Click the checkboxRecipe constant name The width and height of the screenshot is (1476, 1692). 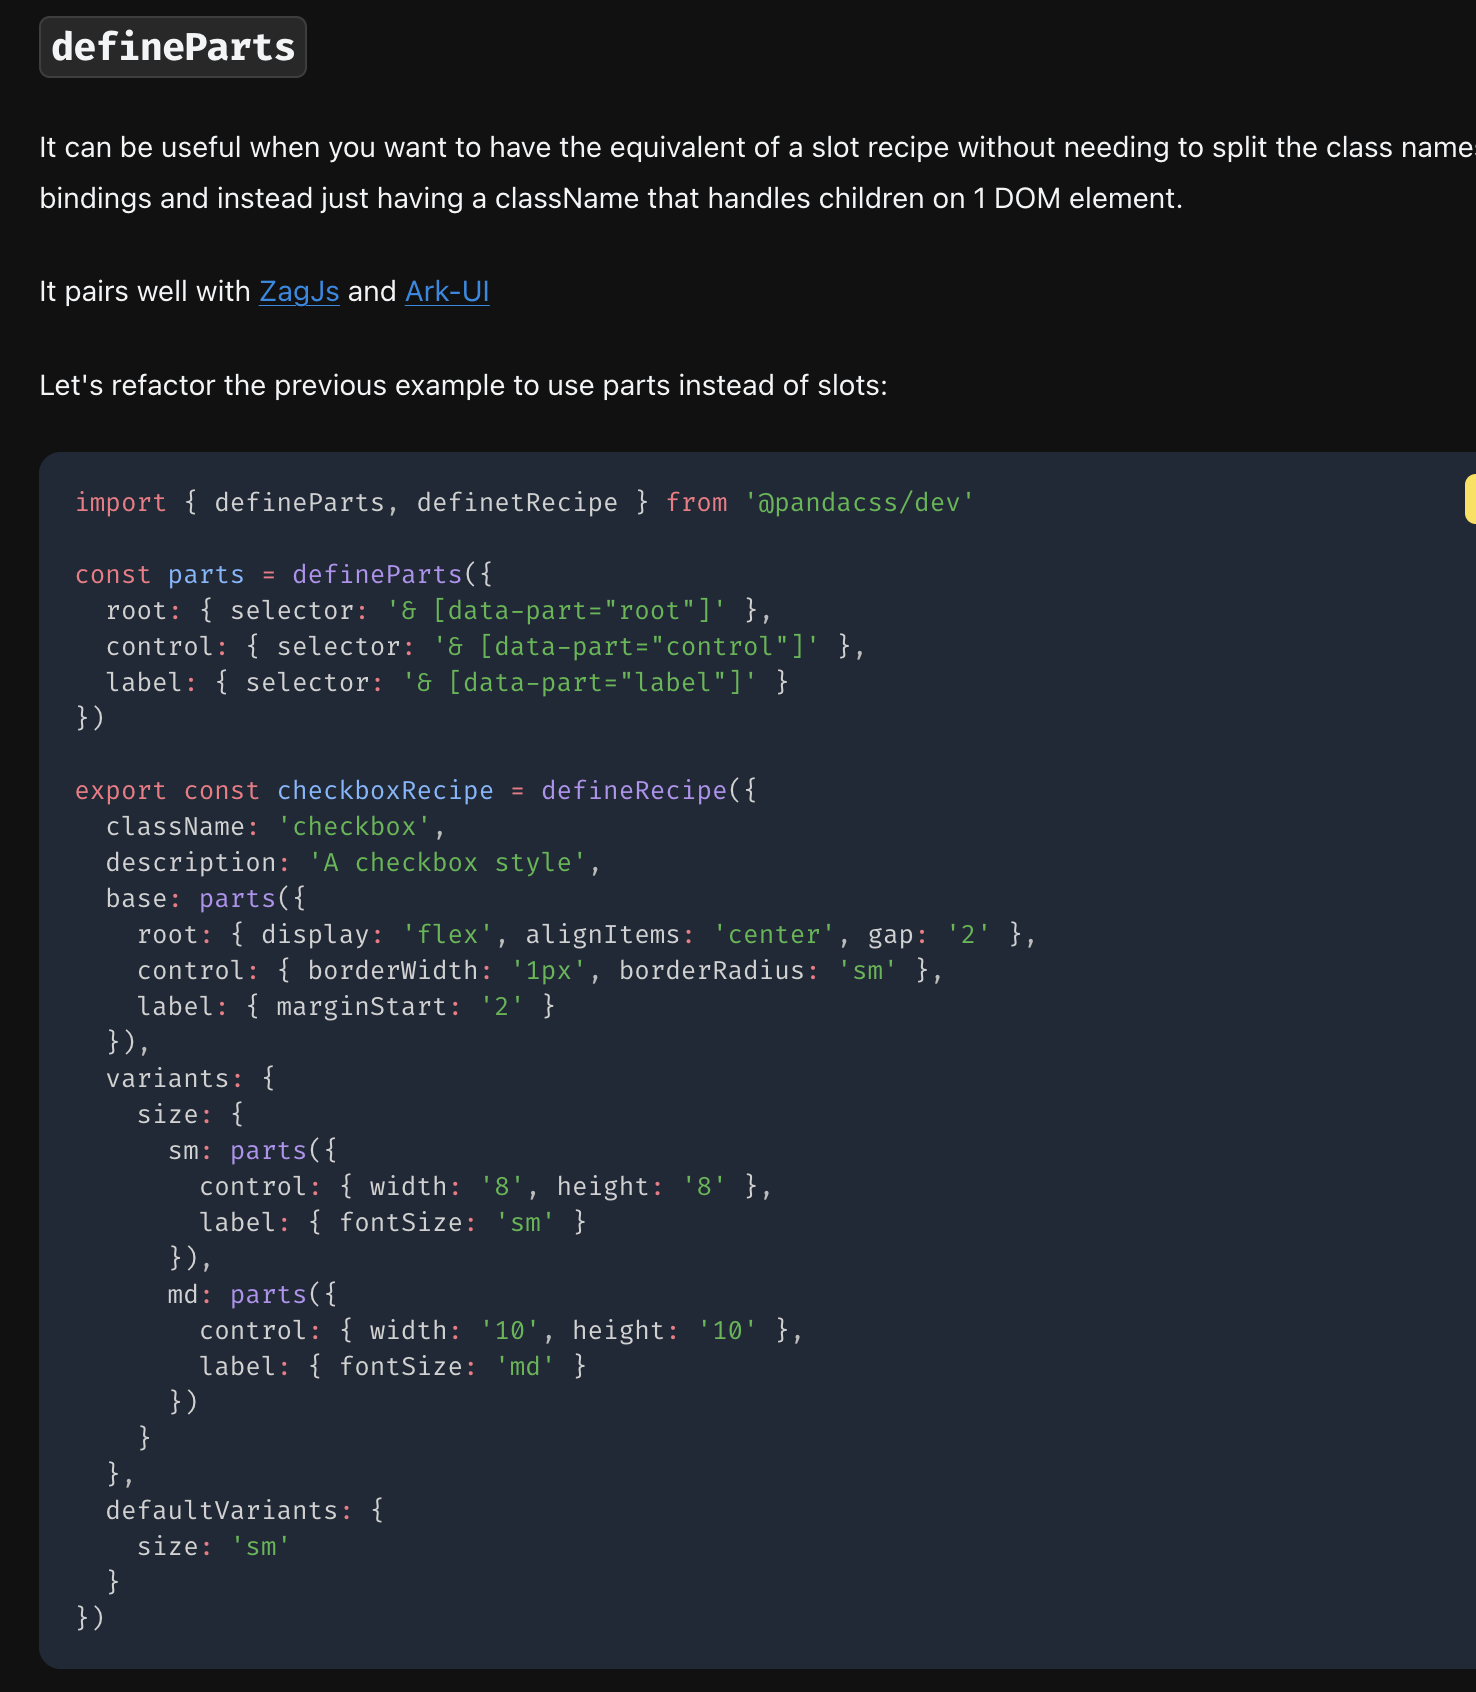tap(385, 790)
